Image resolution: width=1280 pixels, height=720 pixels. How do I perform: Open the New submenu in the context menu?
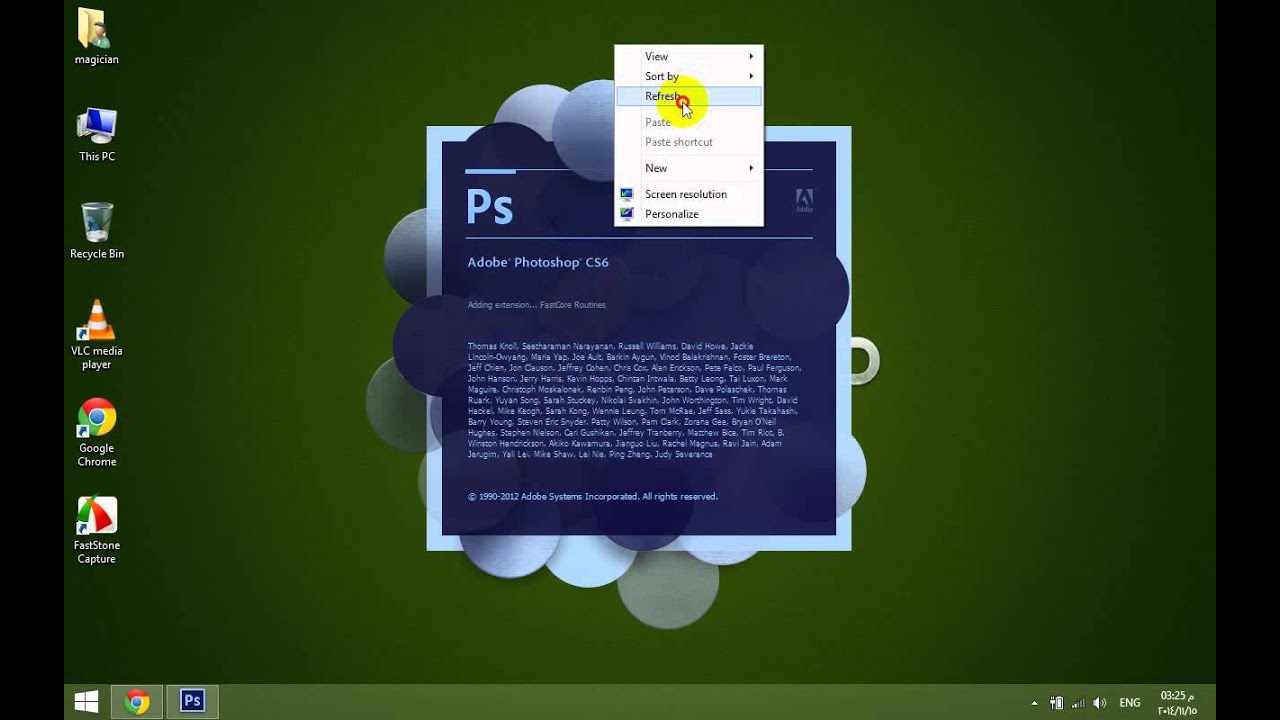click(x=688, y=168)
